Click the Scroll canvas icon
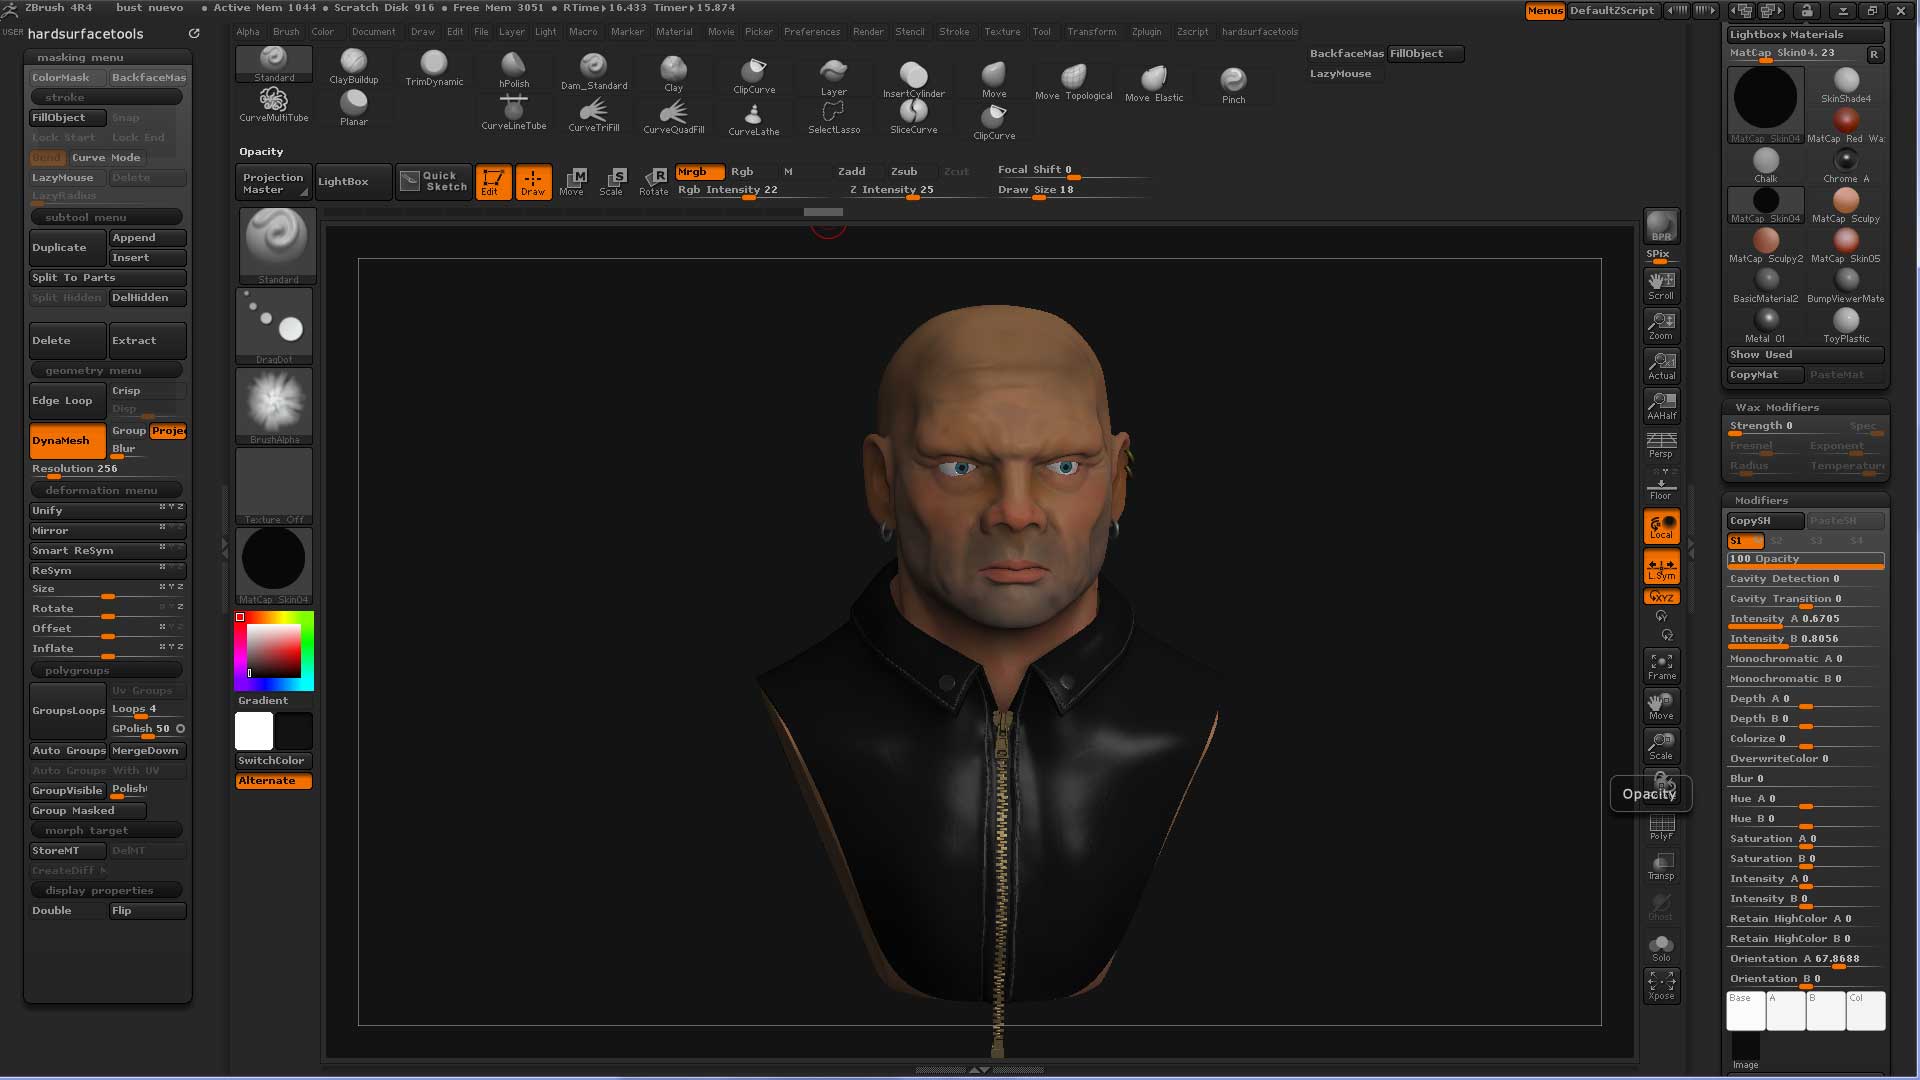The height and width of the screenshot is (1080, 1920). 1661,285
